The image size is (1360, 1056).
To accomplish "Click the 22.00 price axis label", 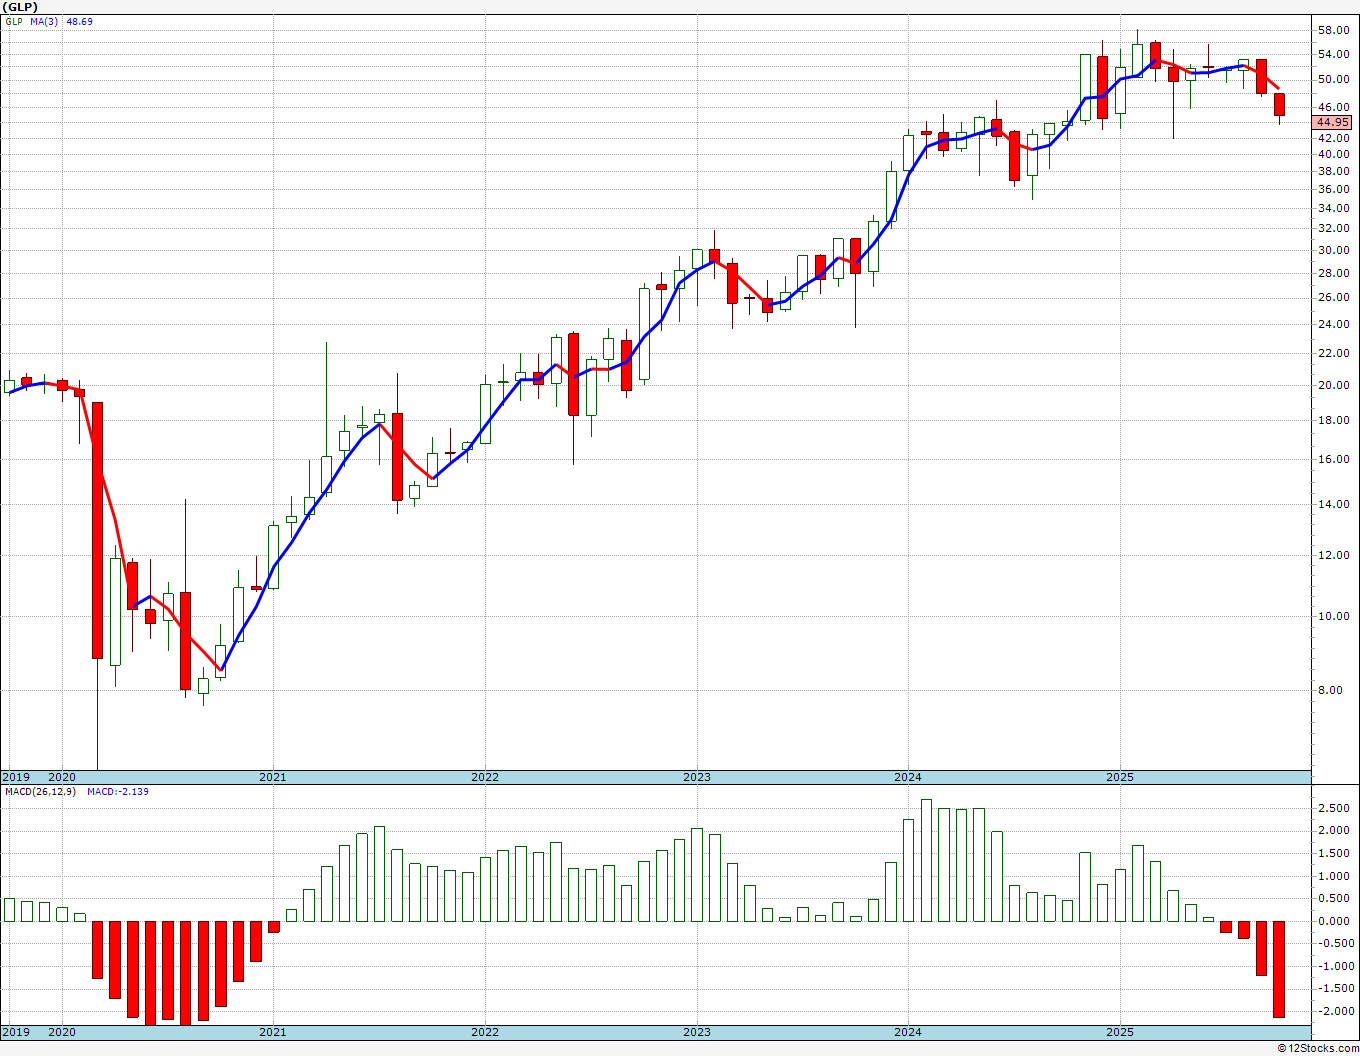I will point(1334,353).
